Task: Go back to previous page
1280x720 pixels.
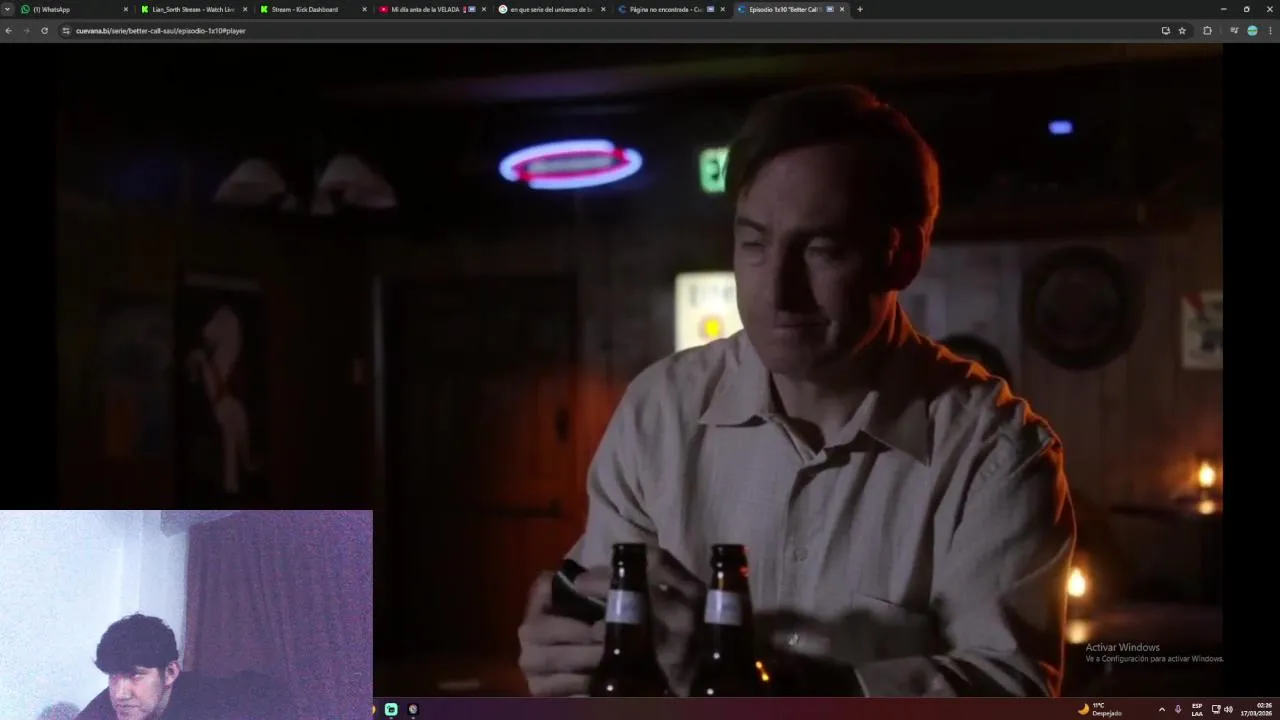Action: point(8,31)
